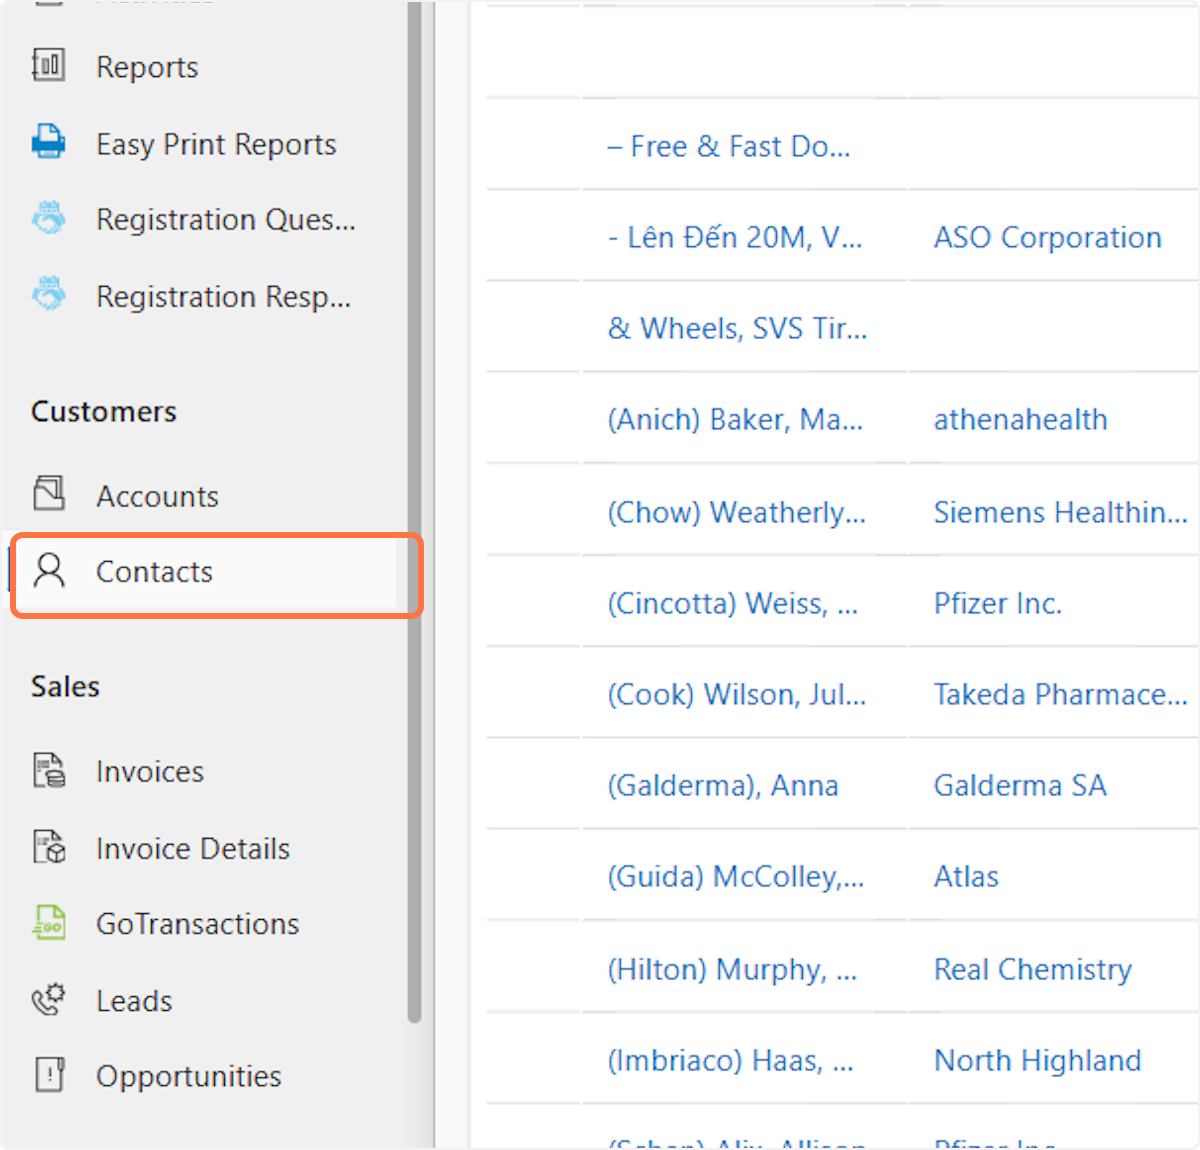This screenshot has height=1150, width=1200.
Task: Open Siemens Healthin... account link
Action: coord(1061,512)
